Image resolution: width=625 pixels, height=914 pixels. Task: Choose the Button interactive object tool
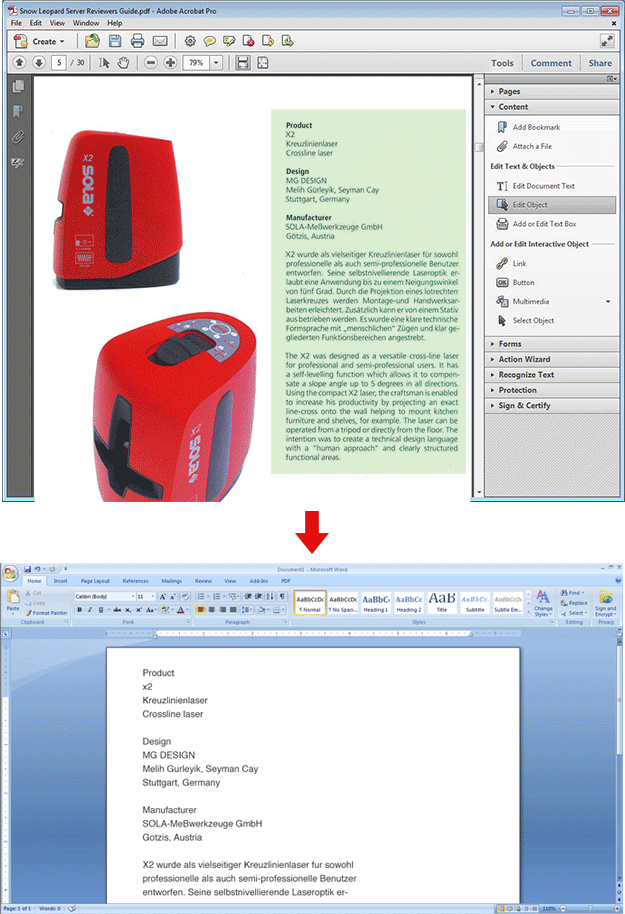[515, 283]
